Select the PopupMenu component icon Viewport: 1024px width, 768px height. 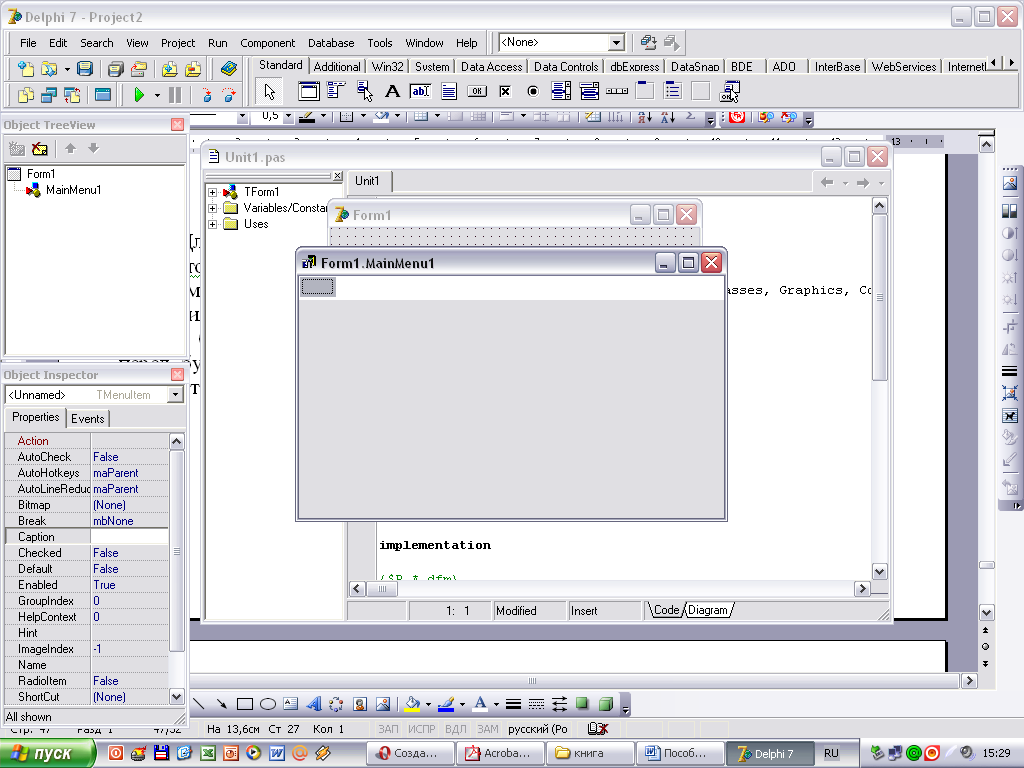[x=364, y=91]
